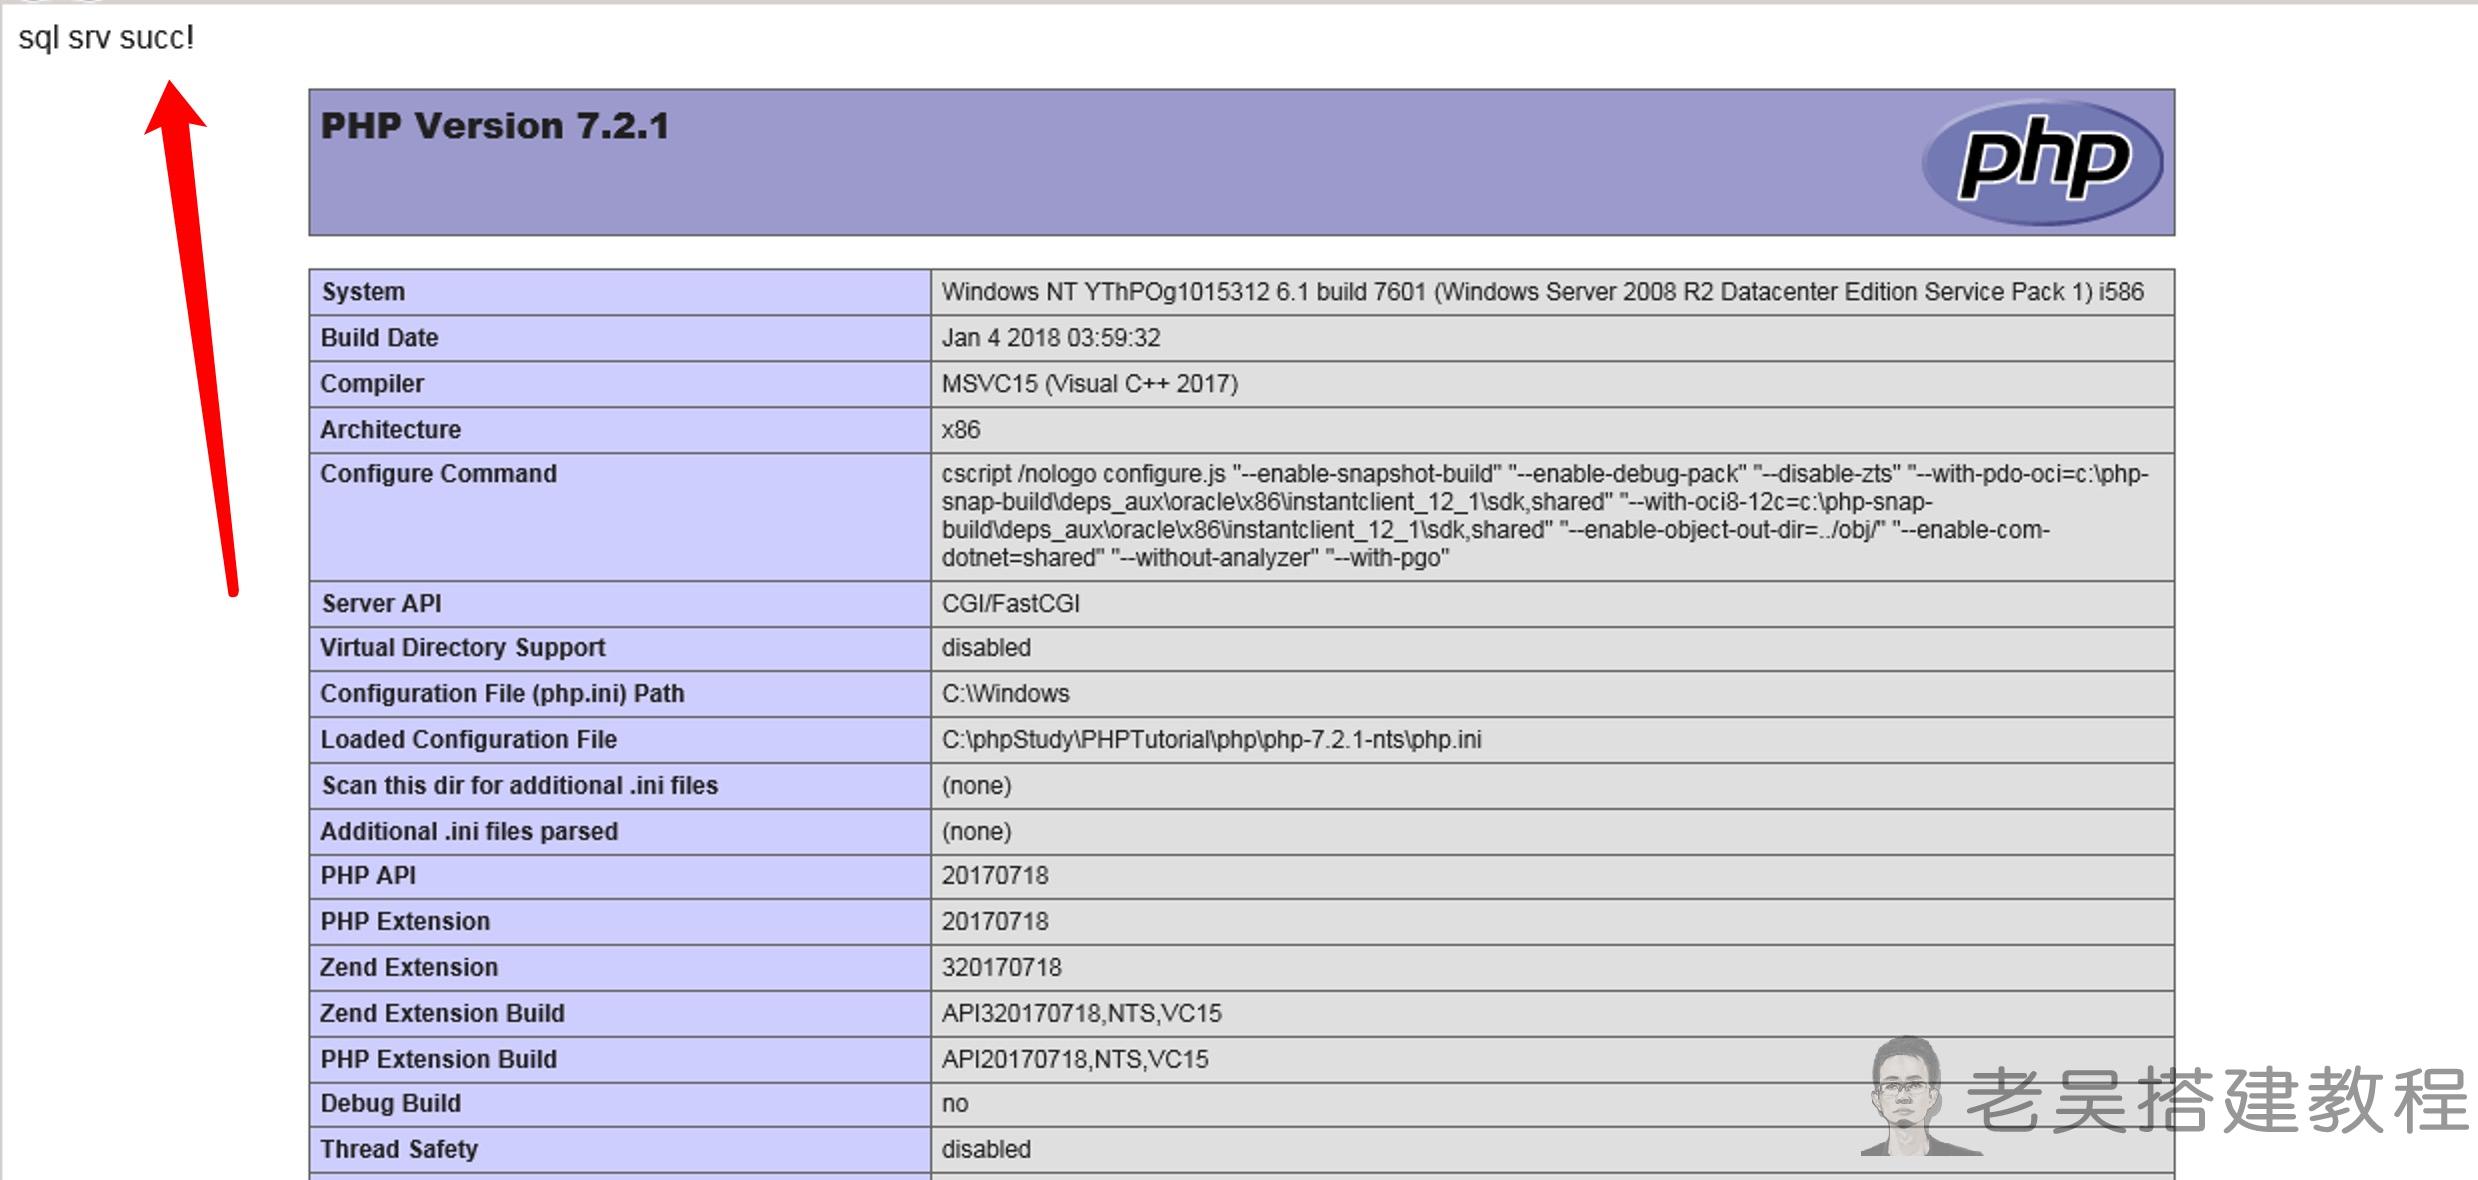Click the 'Architecture' row label
This screenshot has height=1180, width=2478.
(x=390, y=430)
